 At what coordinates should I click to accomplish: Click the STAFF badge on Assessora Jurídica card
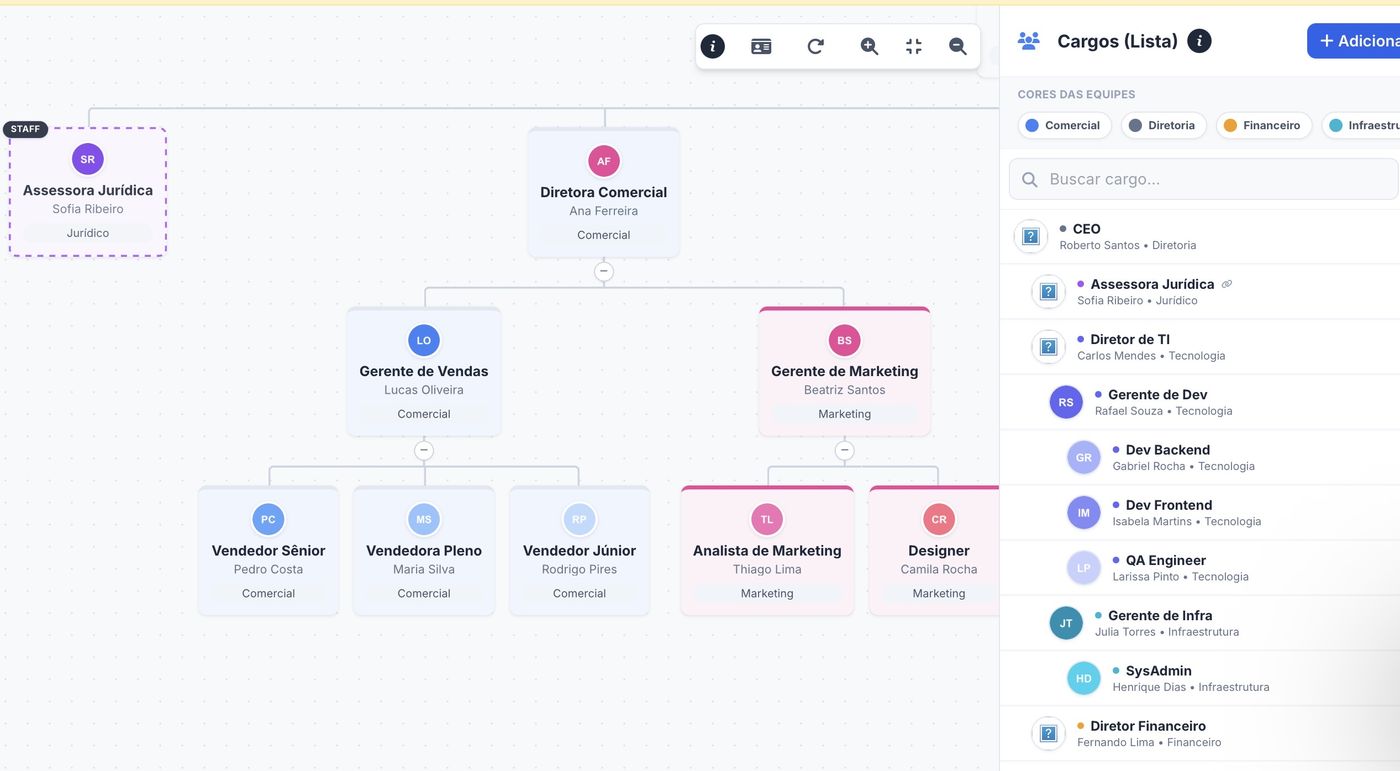point(26,129)
